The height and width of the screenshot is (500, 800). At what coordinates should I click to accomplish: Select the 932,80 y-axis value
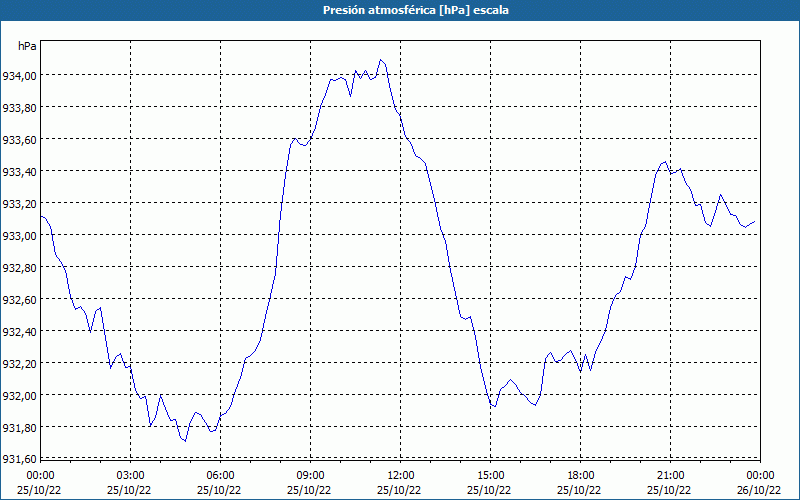(x=19, y=268)
